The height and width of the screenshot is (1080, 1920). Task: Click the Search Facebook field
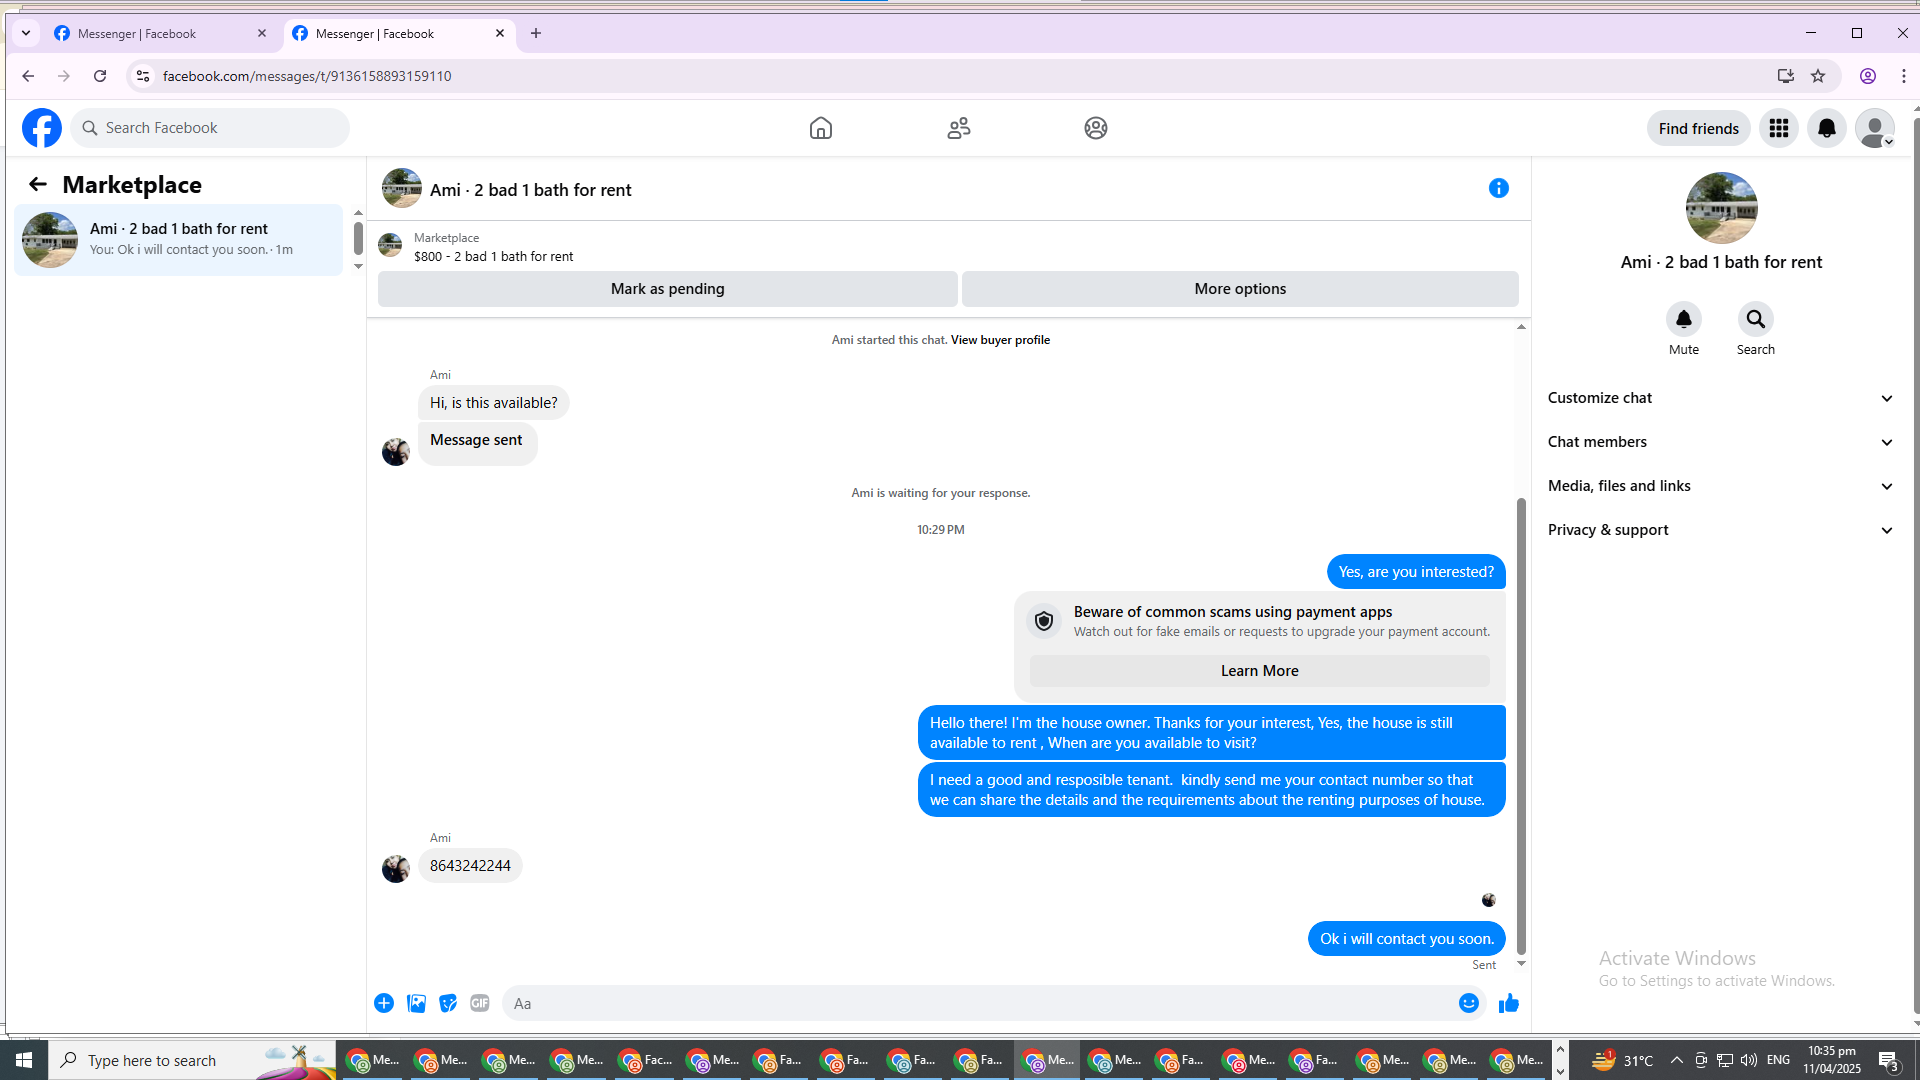click(210, 128)
